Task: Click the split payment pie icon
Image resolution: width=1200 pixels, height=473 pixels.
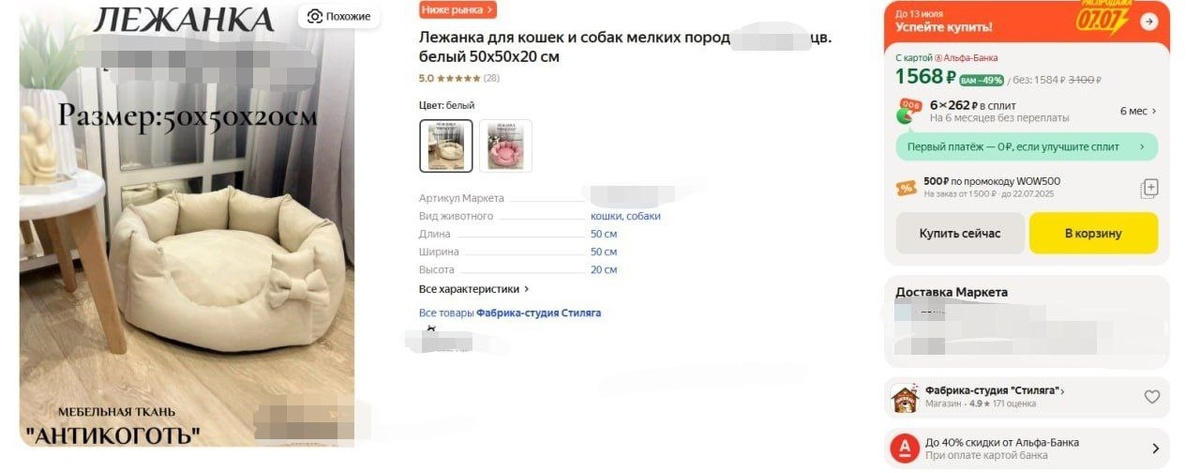Action: click(908, 111)
